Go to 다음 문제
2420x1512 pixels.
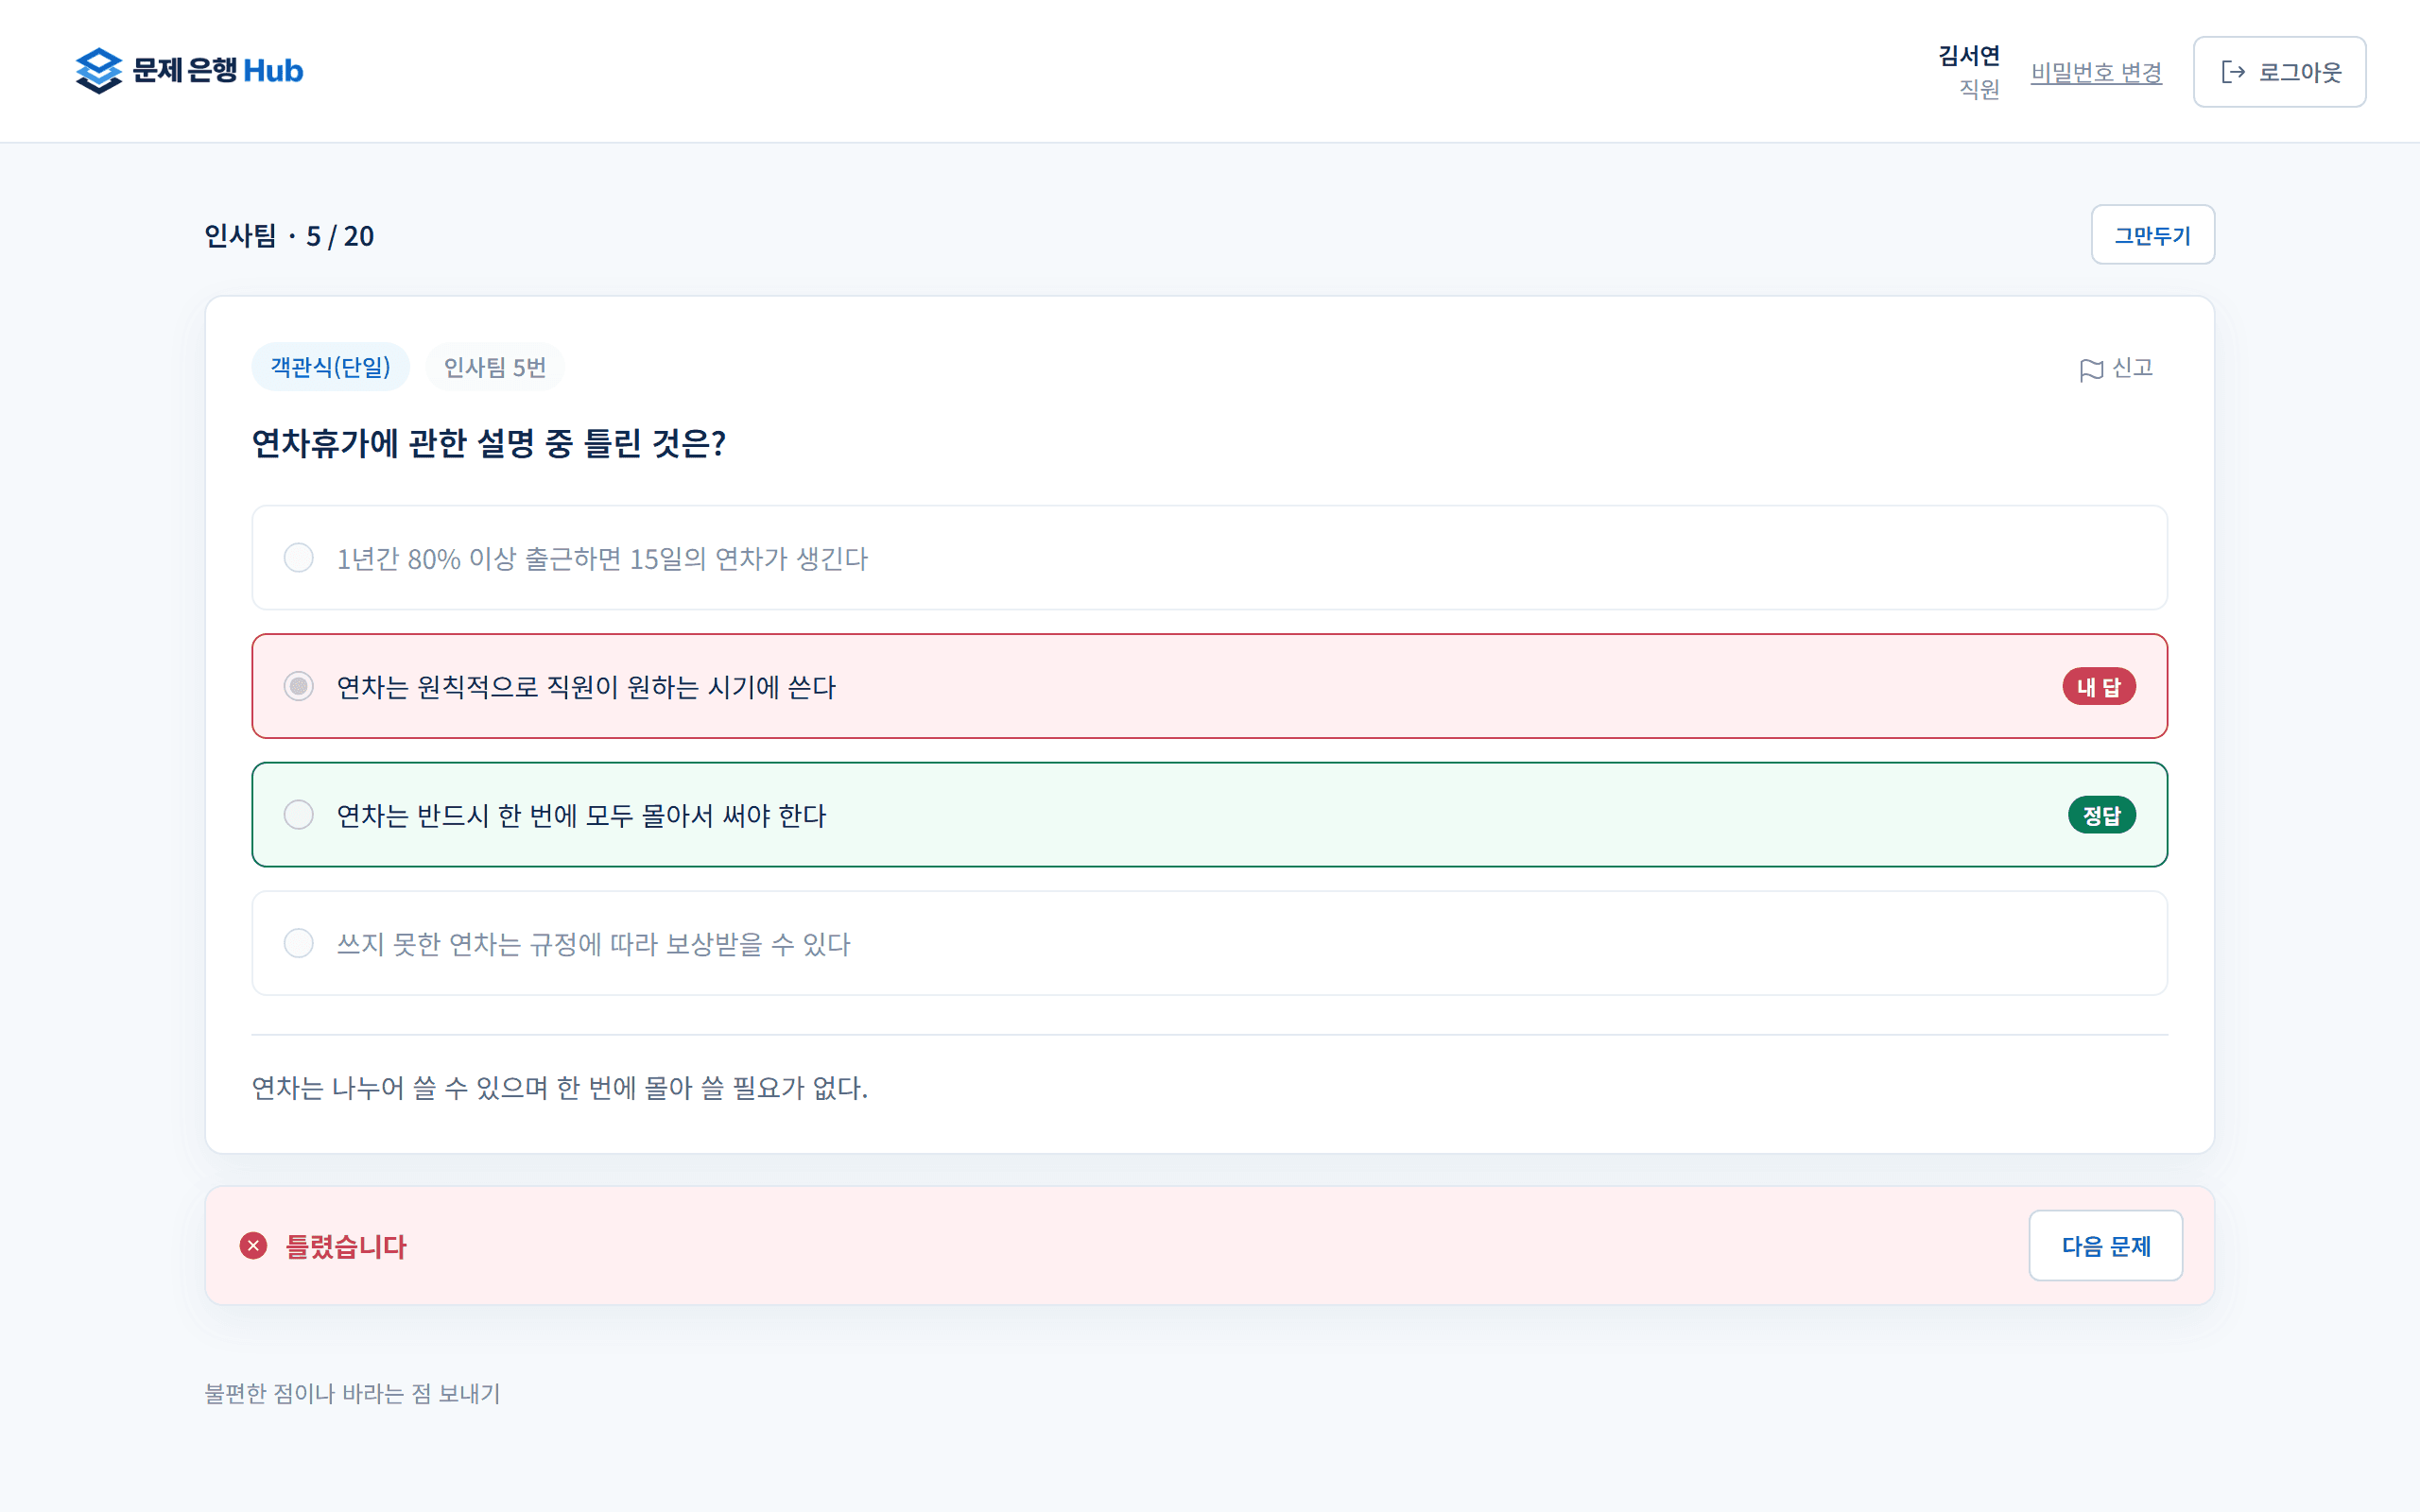coord(2105,1245)
